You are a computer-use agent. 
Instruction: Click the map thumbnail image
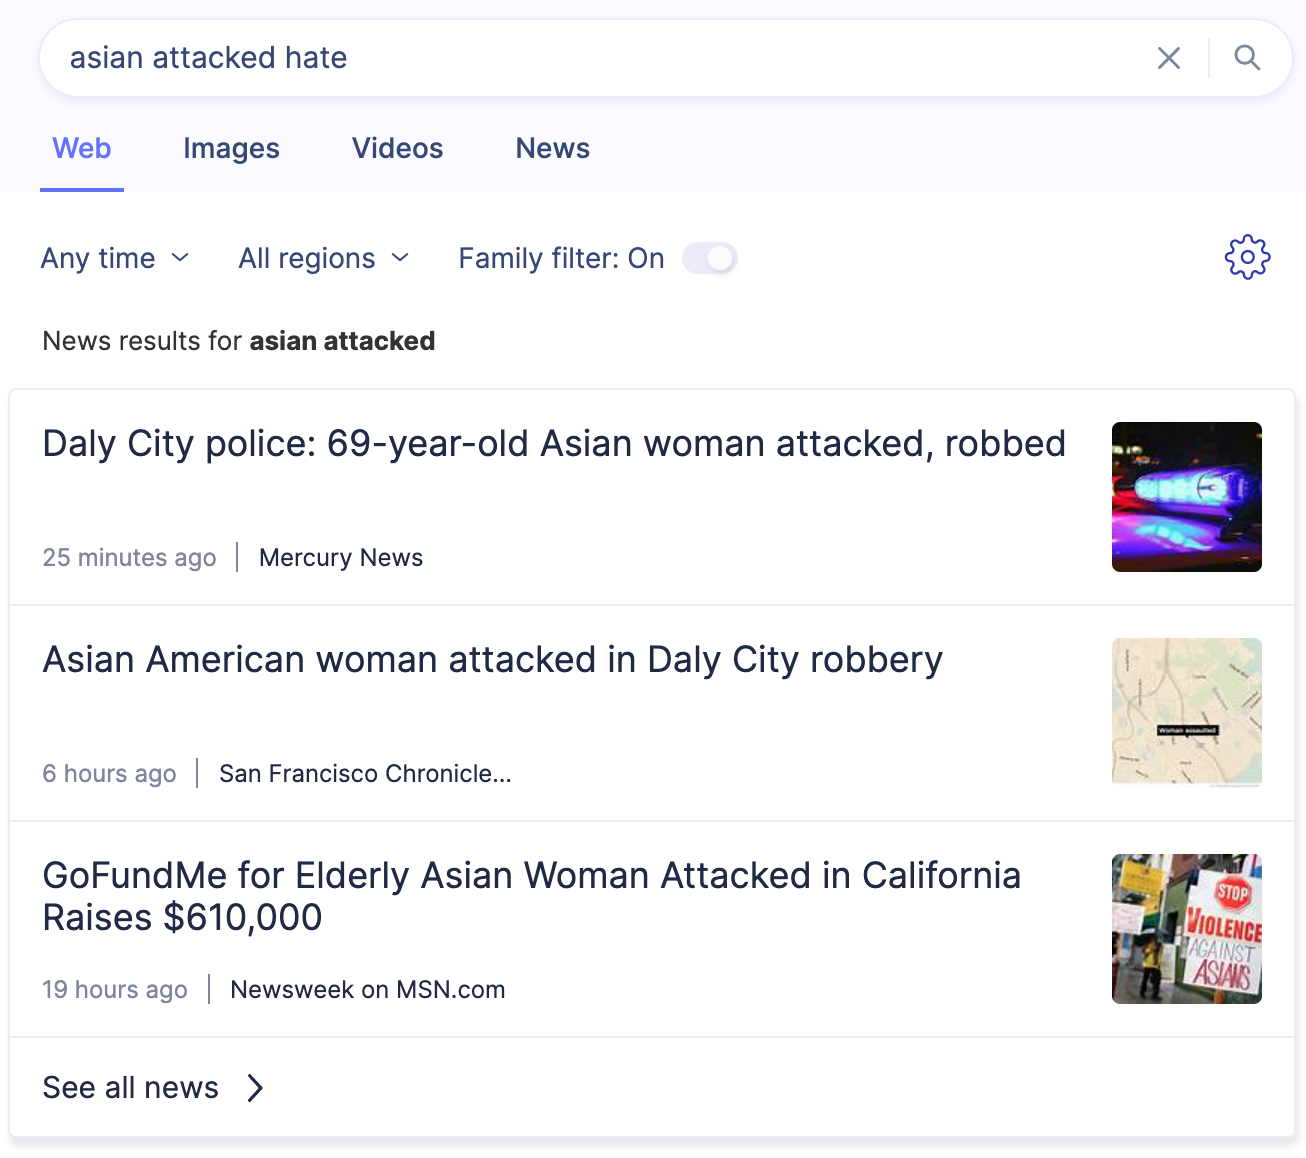click(1186, 712)
